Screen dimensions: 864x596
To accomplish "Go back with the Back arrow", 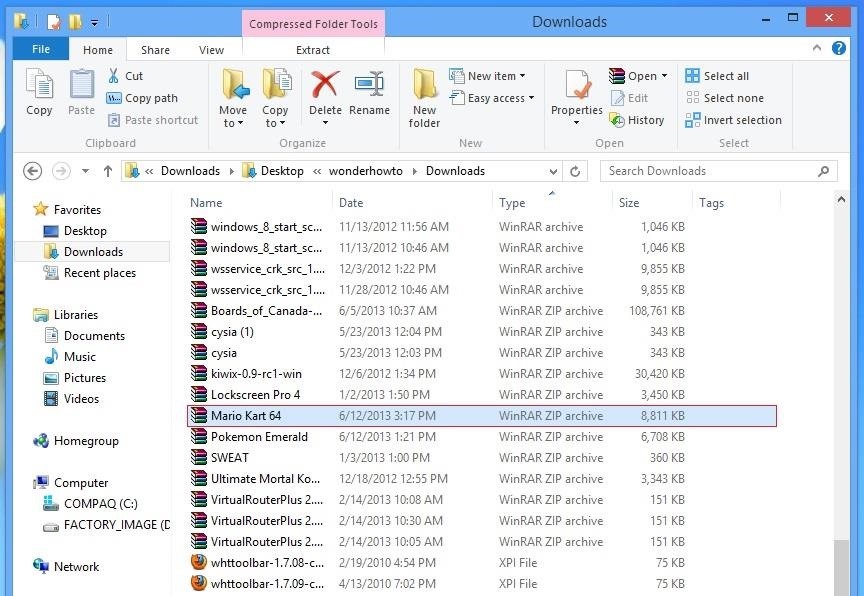I will [x=33, y=171].
